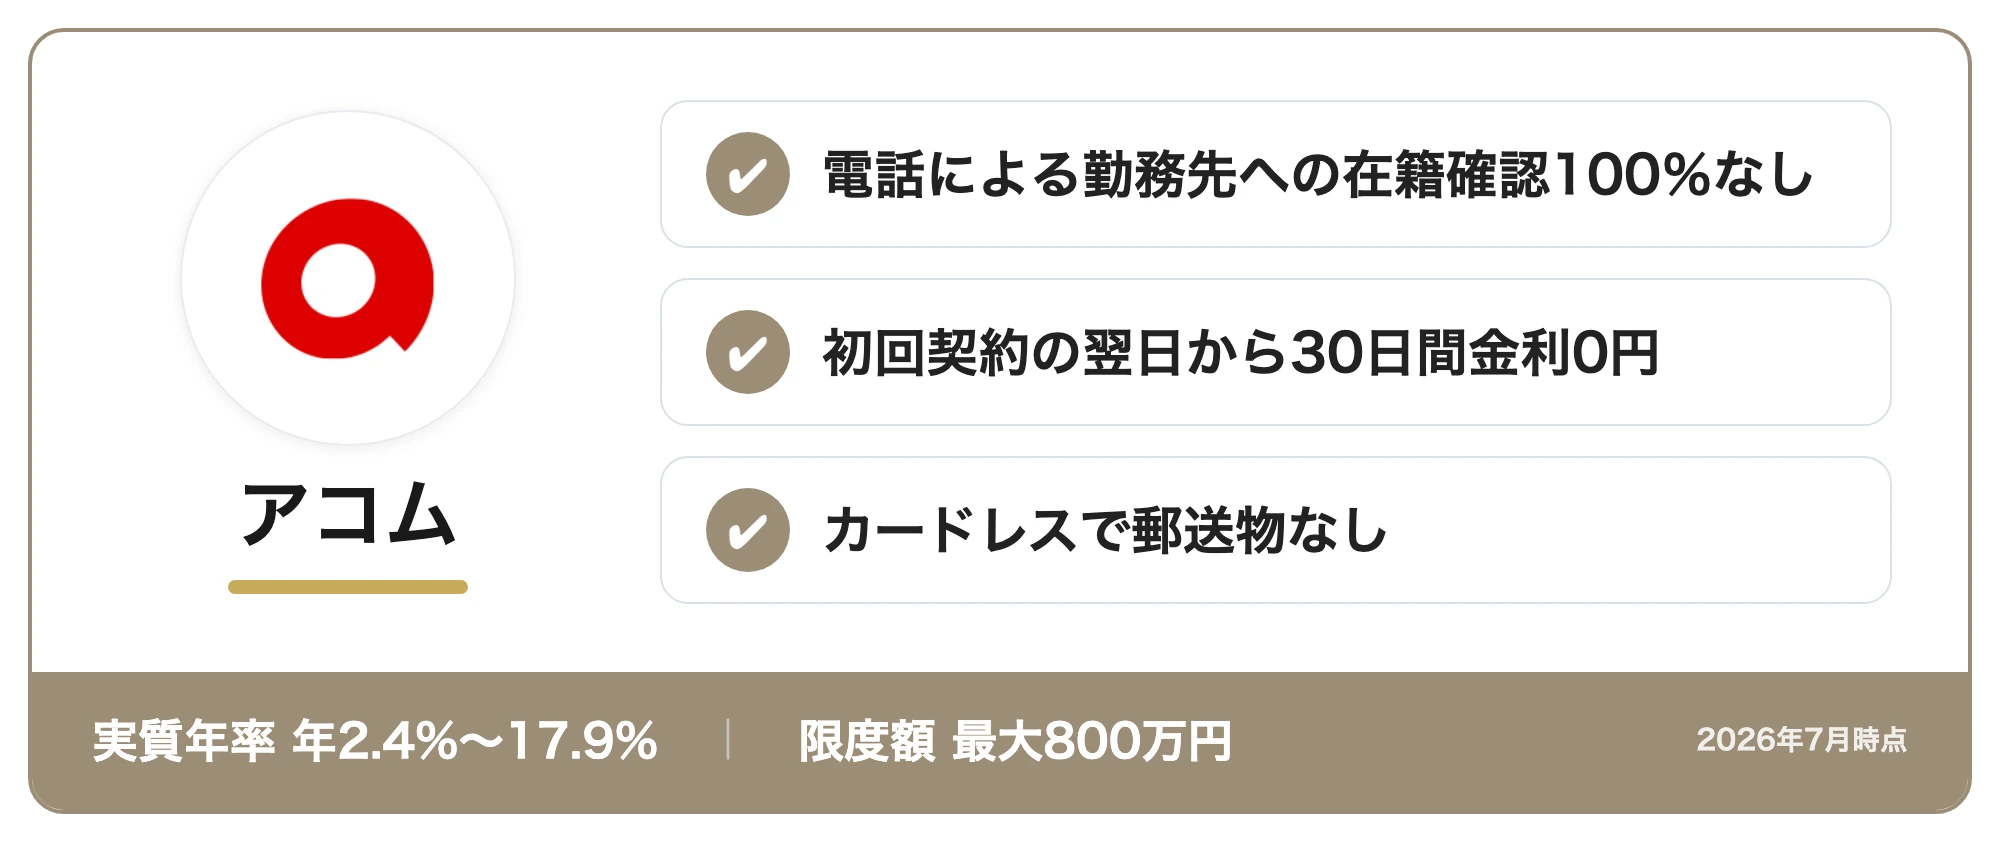Screen dimensions: 2000x842
Task: Click the 年2.4%〜17.9% rate text
Action: coord(475,741)
